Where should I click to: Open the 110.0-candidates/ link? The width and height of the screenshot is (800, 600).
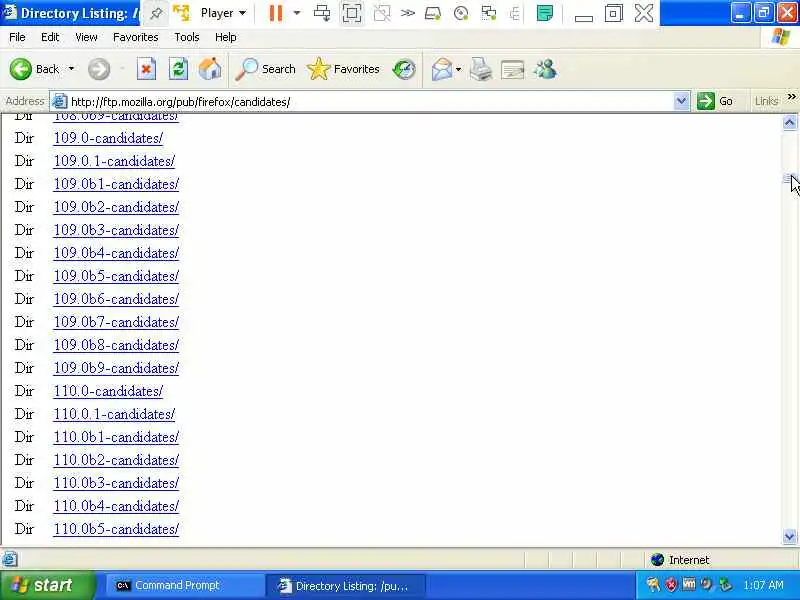(108, 391)
